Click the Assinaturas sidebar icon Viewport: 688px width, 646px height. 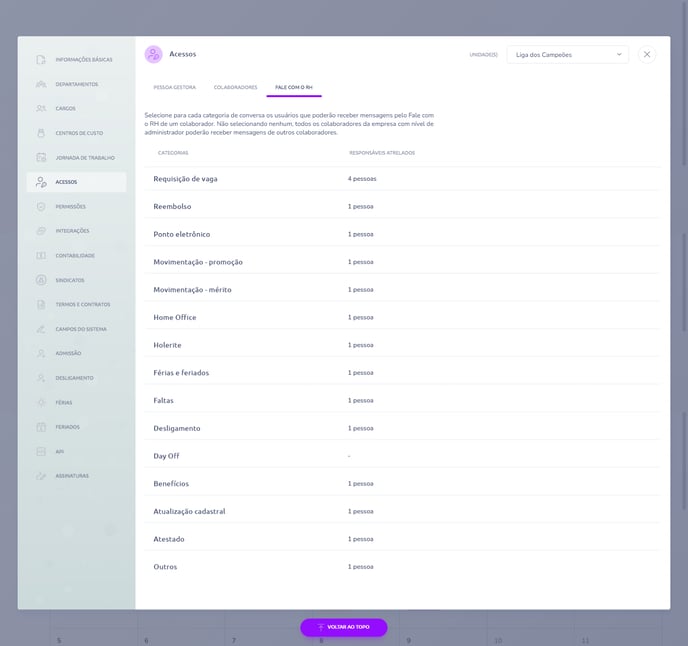(41, 476)
